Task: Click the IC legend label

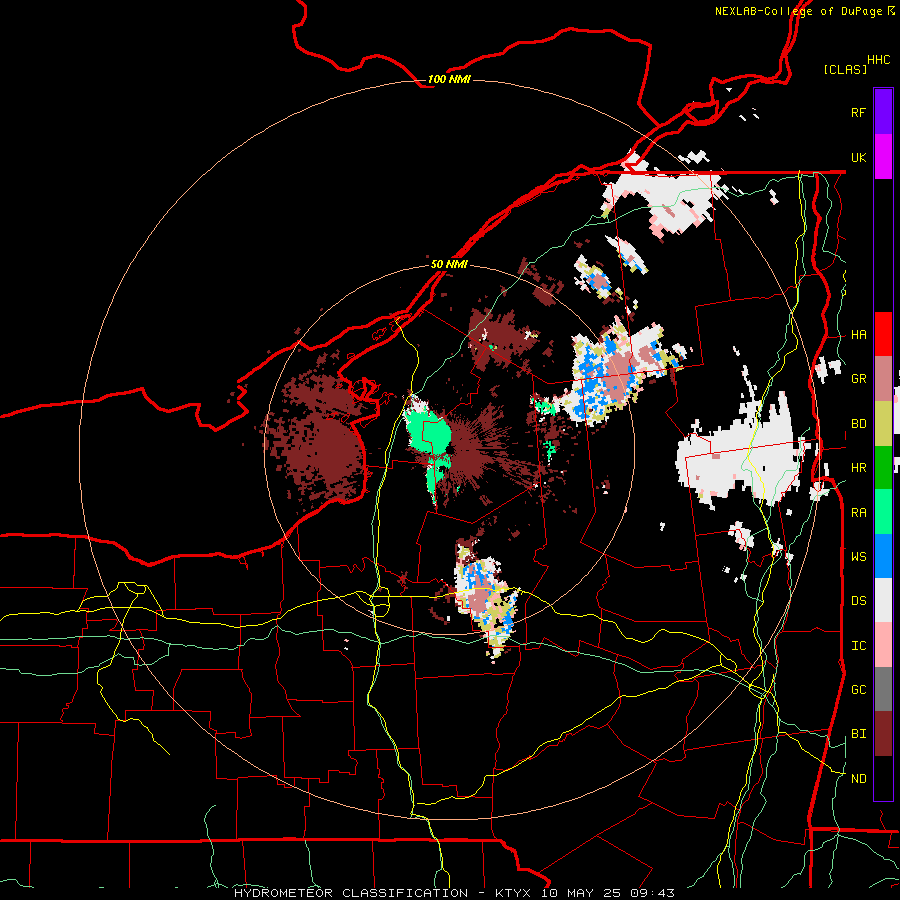Action: point(858,646)
